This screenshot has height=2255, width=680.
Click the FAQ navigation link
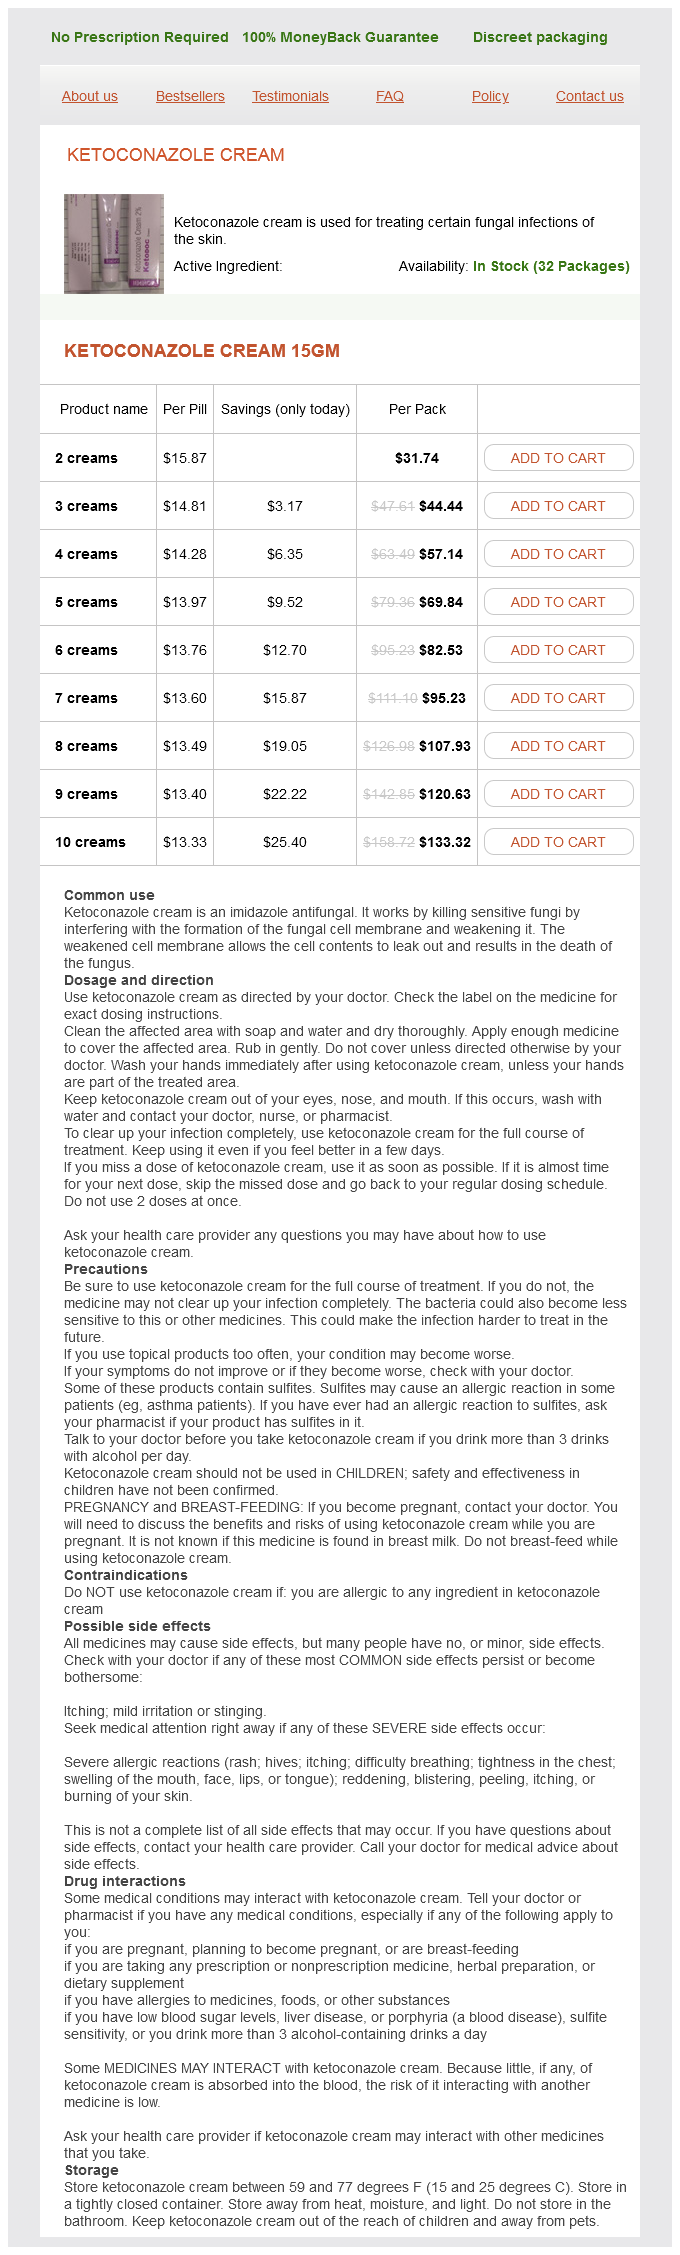coord(390,97)
